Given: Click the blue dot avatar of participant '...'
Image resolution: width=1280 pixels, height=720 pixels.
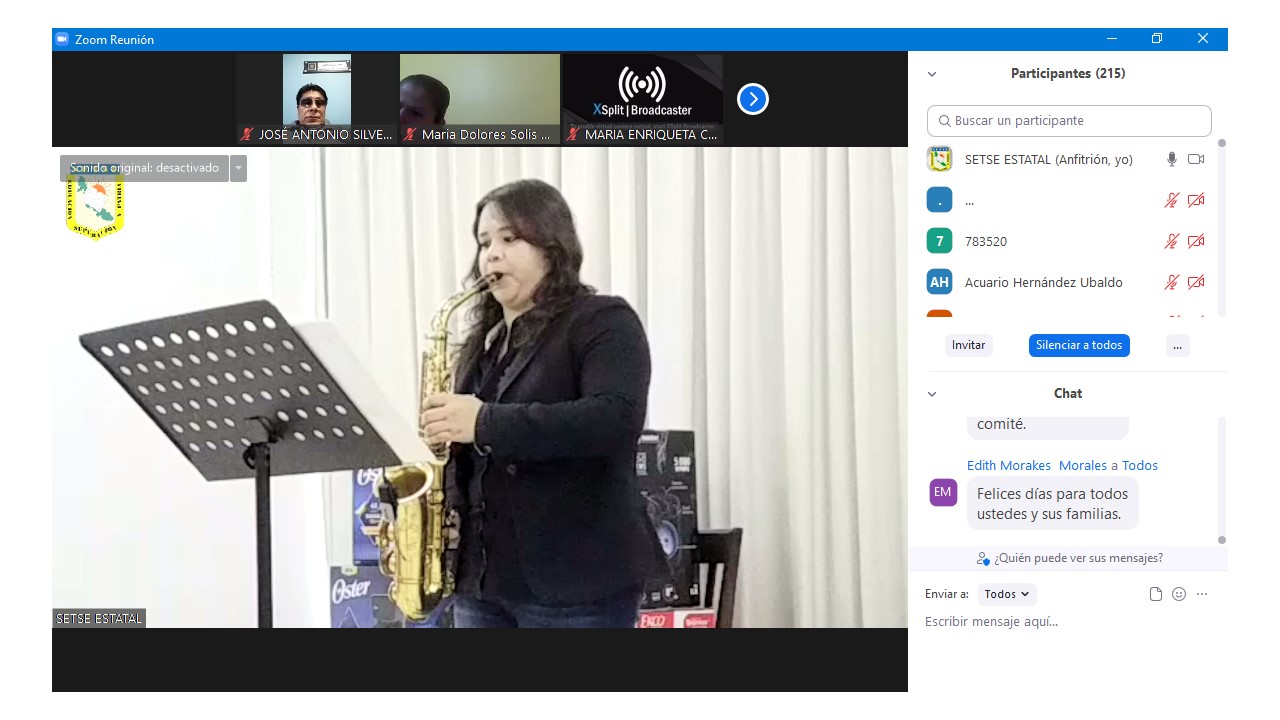Looking at the screenshot, I should click(939, 200).
